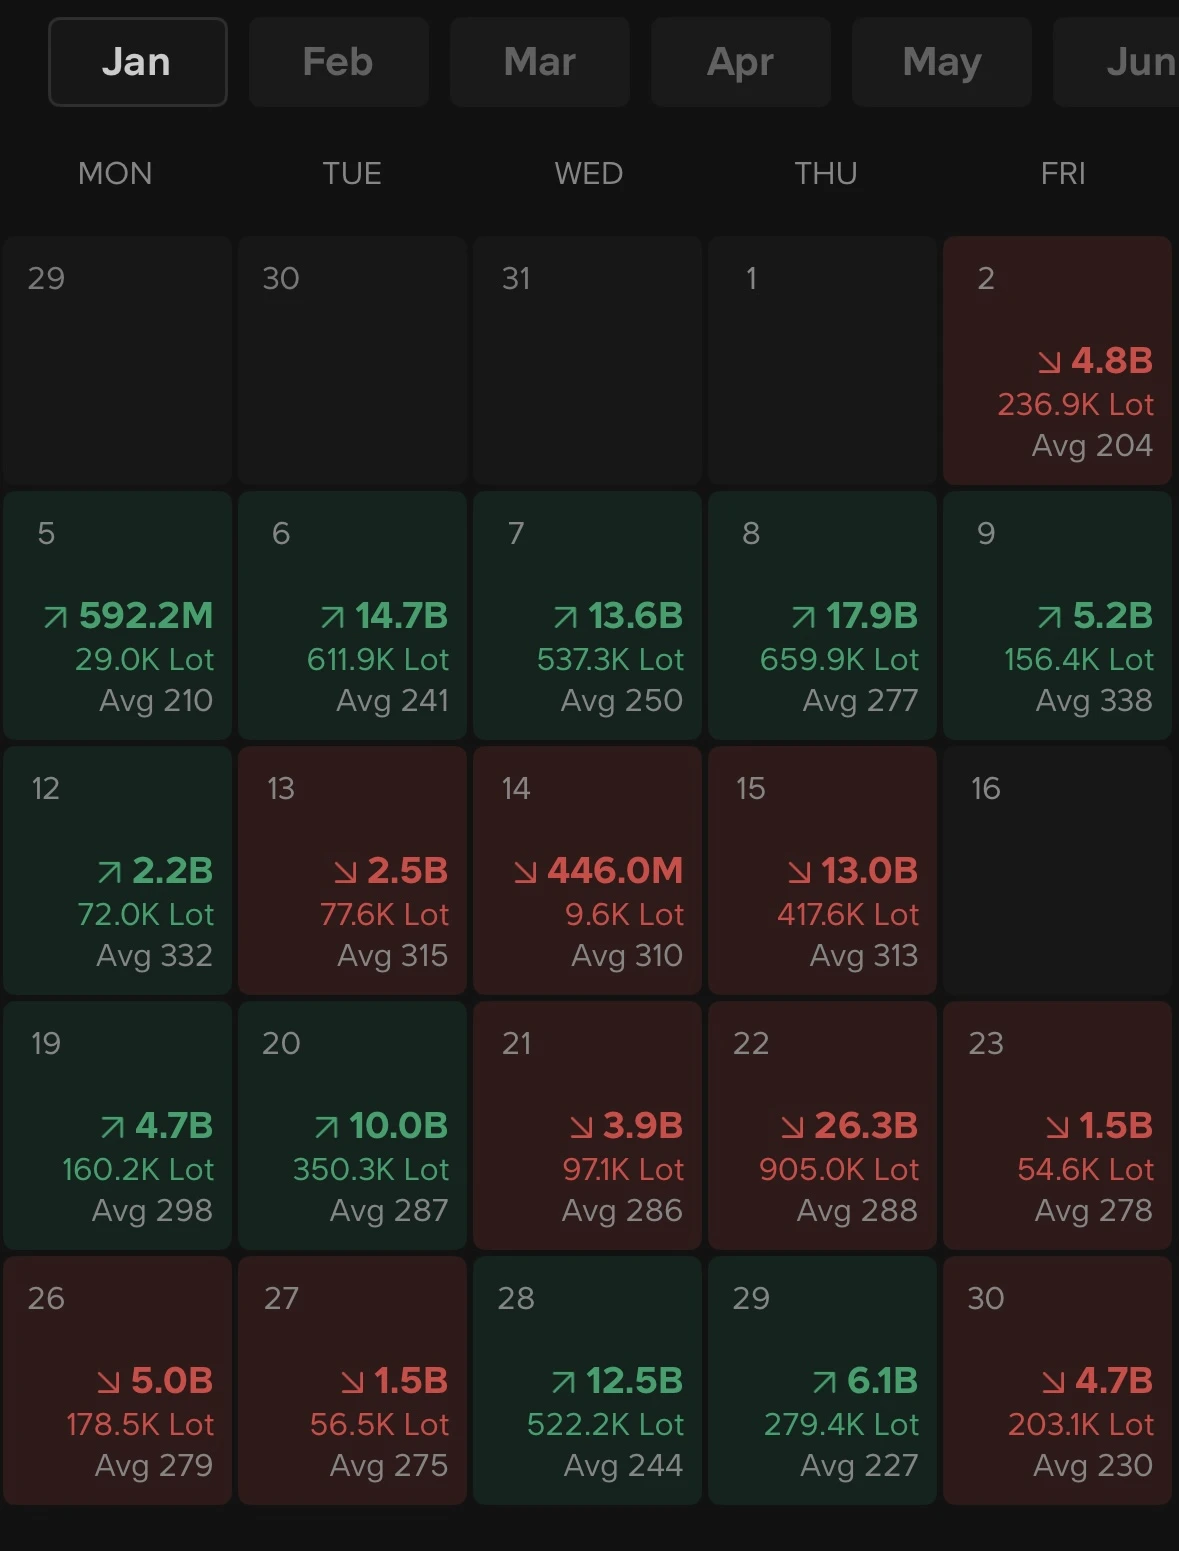This screenshot has height=1551, width=1179.
Task: Click the down arrow icon on January 30
Action: [x=1053, y=1383]
